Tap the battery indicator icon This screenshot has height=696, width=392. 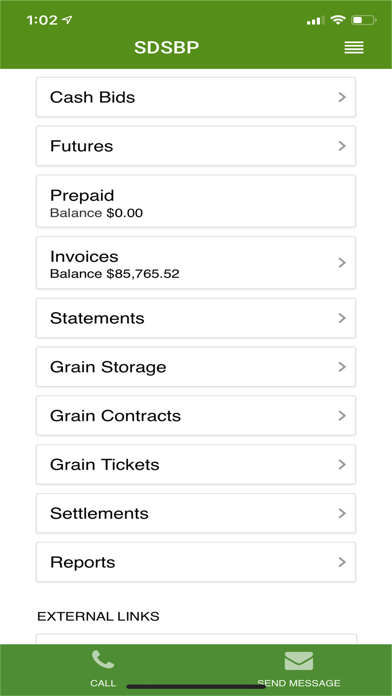(364, 20)
